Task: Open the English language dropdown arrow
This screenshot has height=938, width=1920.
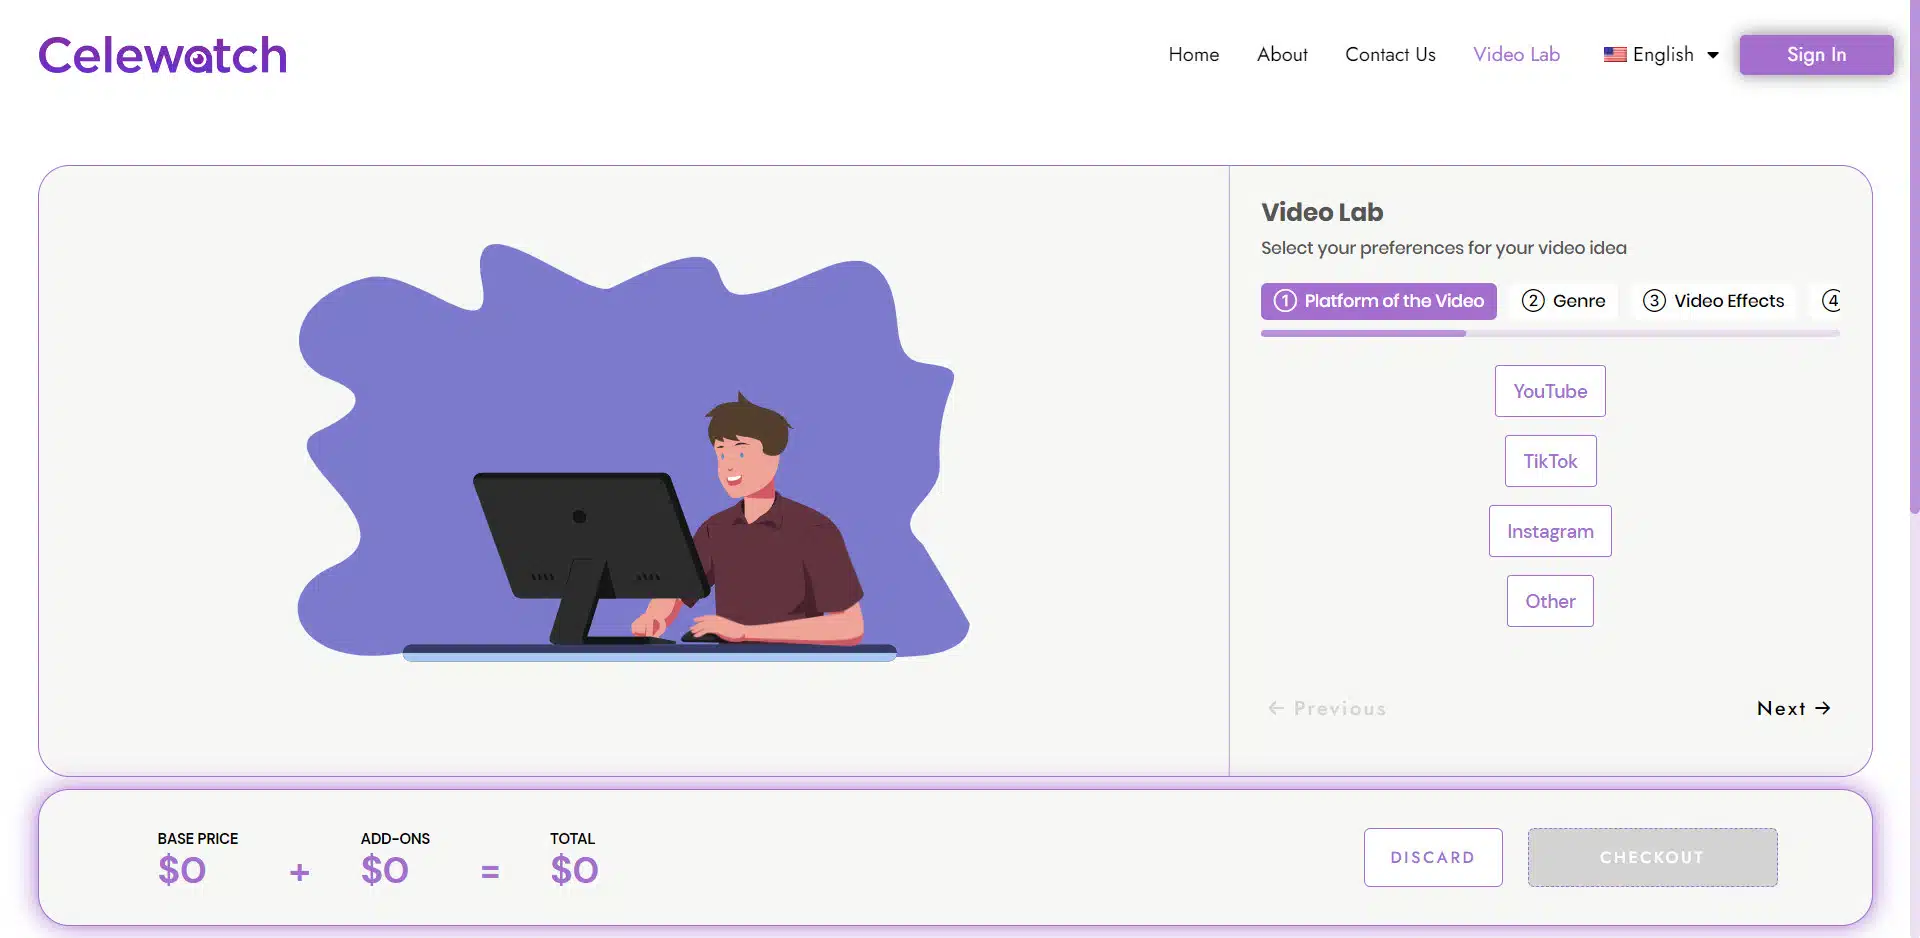Action: (x=1713, y=55)
